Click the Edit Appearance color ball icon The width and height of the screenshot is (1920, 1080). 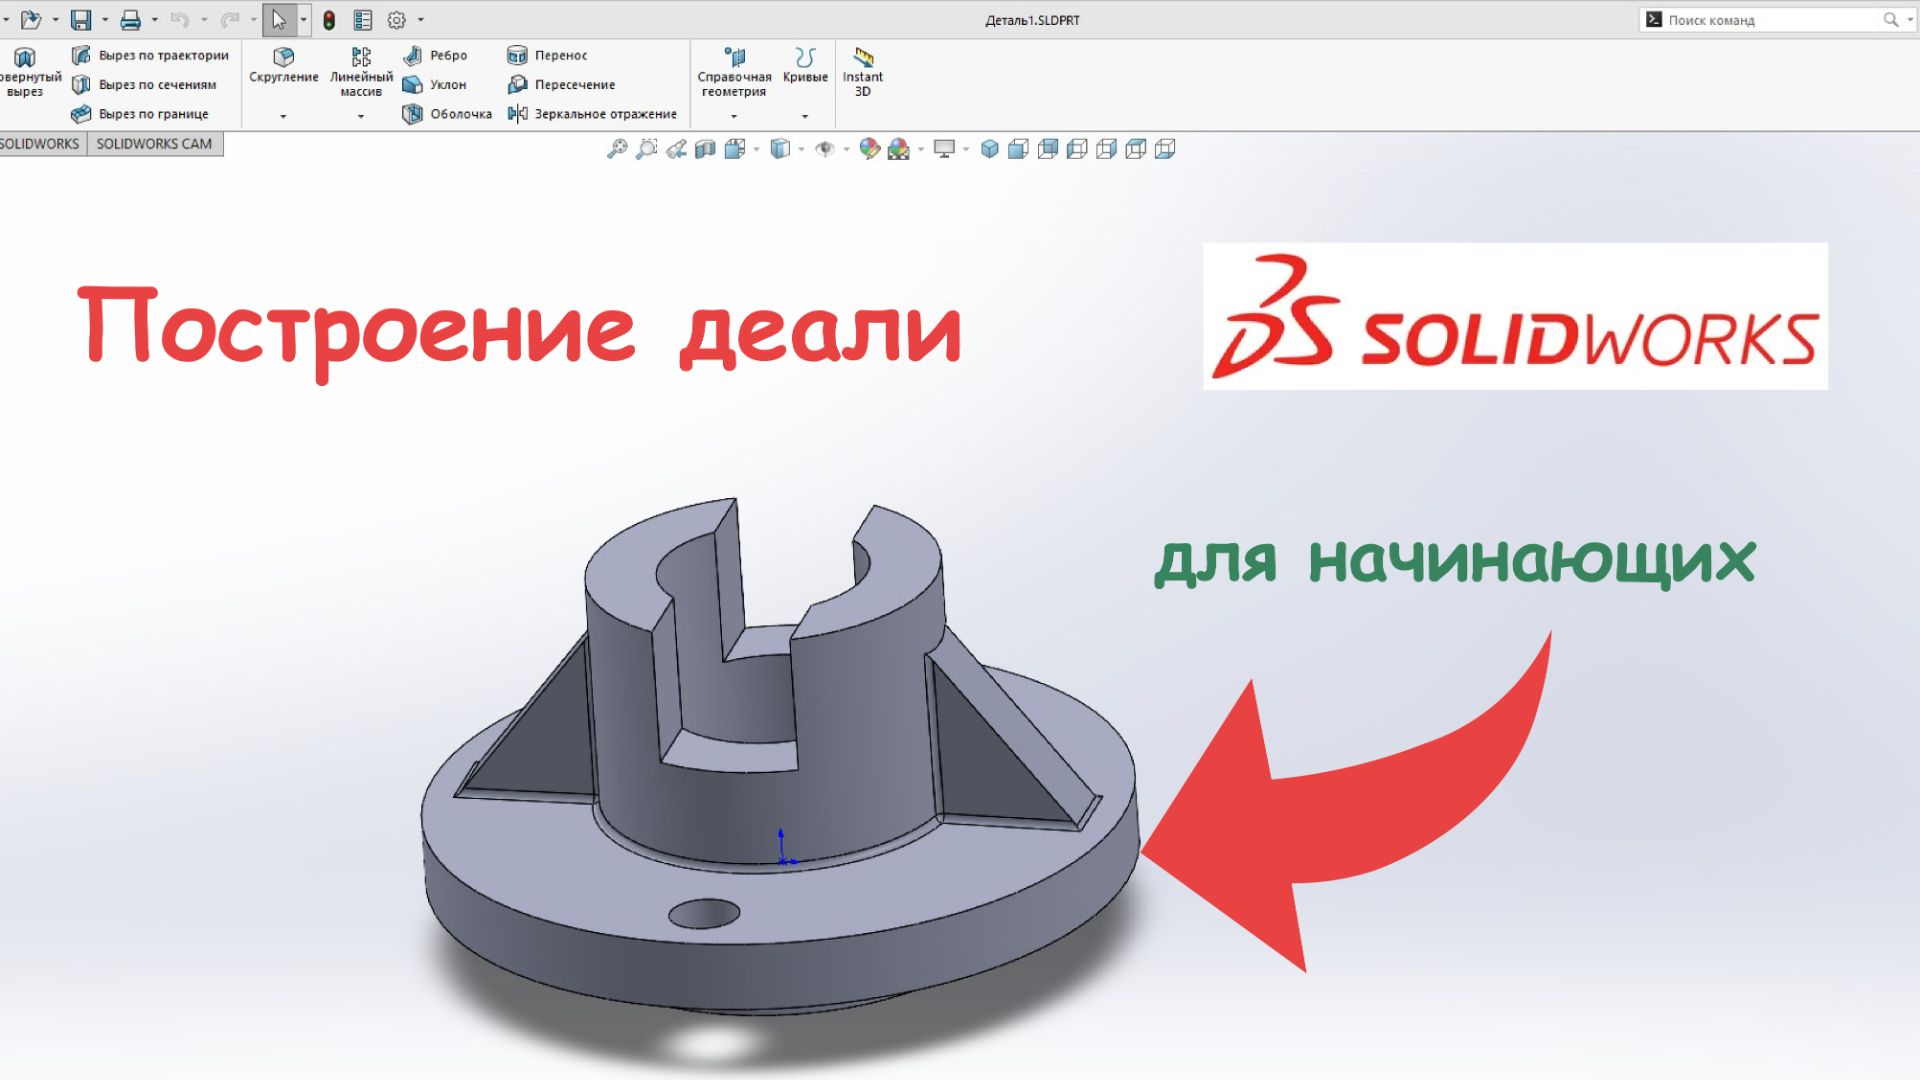coord(870,149)
